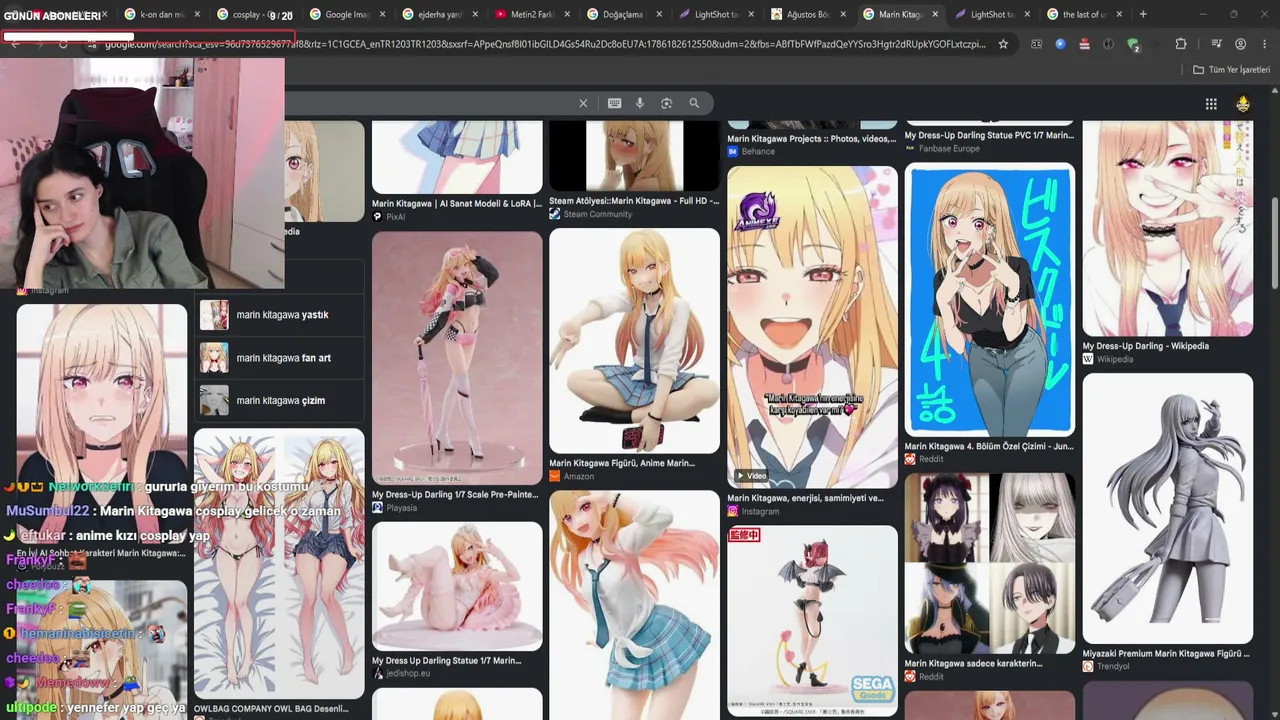Image resolution: width=1280 pixels, height=720 pixels.
Task: Open 'Miyazaki Premium Marin Kitagawa Figürü' link
Action: [1167, 653]
